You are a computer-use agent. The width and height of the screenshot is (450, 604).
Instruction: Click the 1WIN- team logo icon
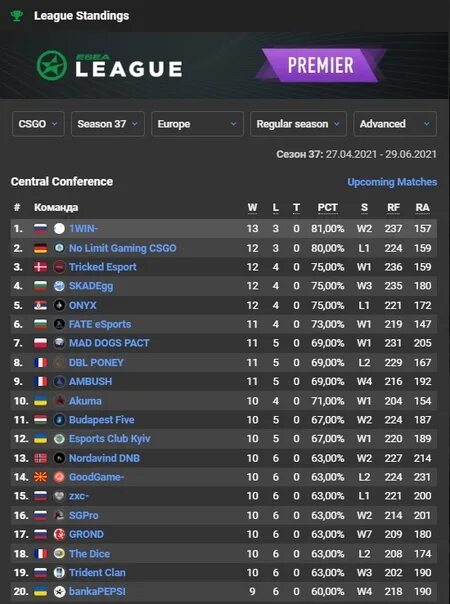[x=59, y=228]
